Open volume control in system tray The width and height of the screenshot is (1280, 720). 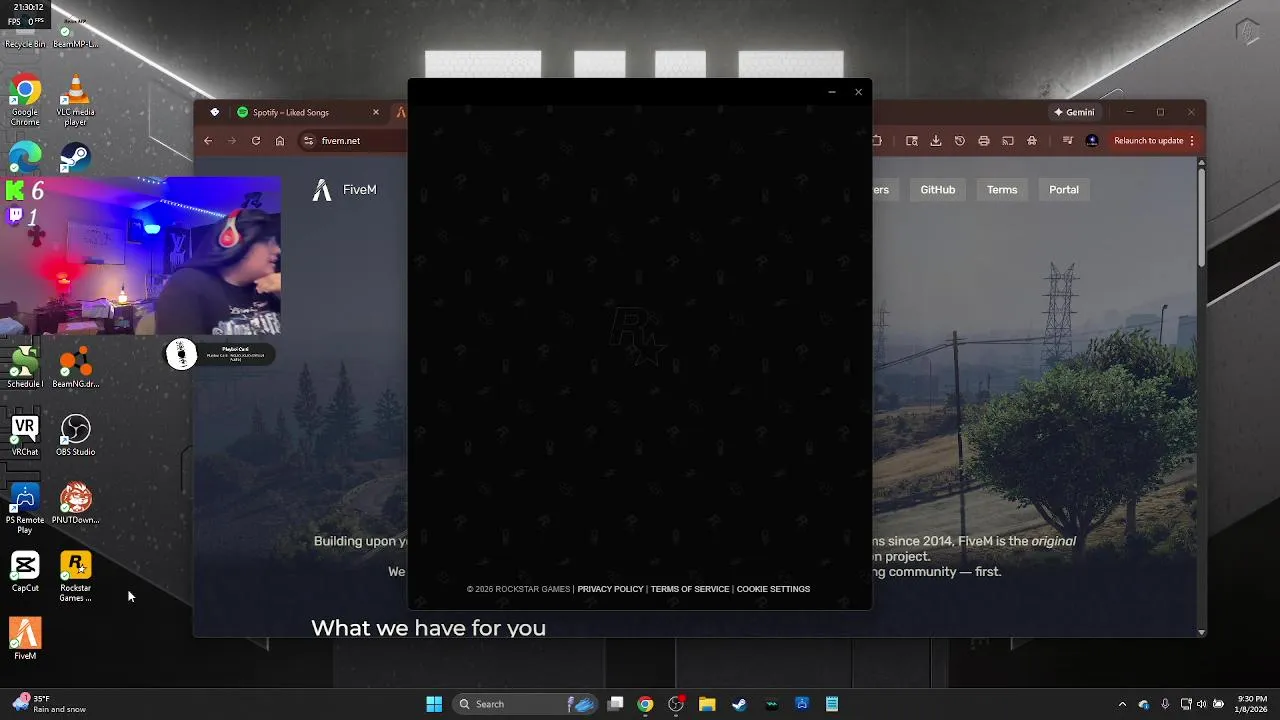click(1202, 704)
